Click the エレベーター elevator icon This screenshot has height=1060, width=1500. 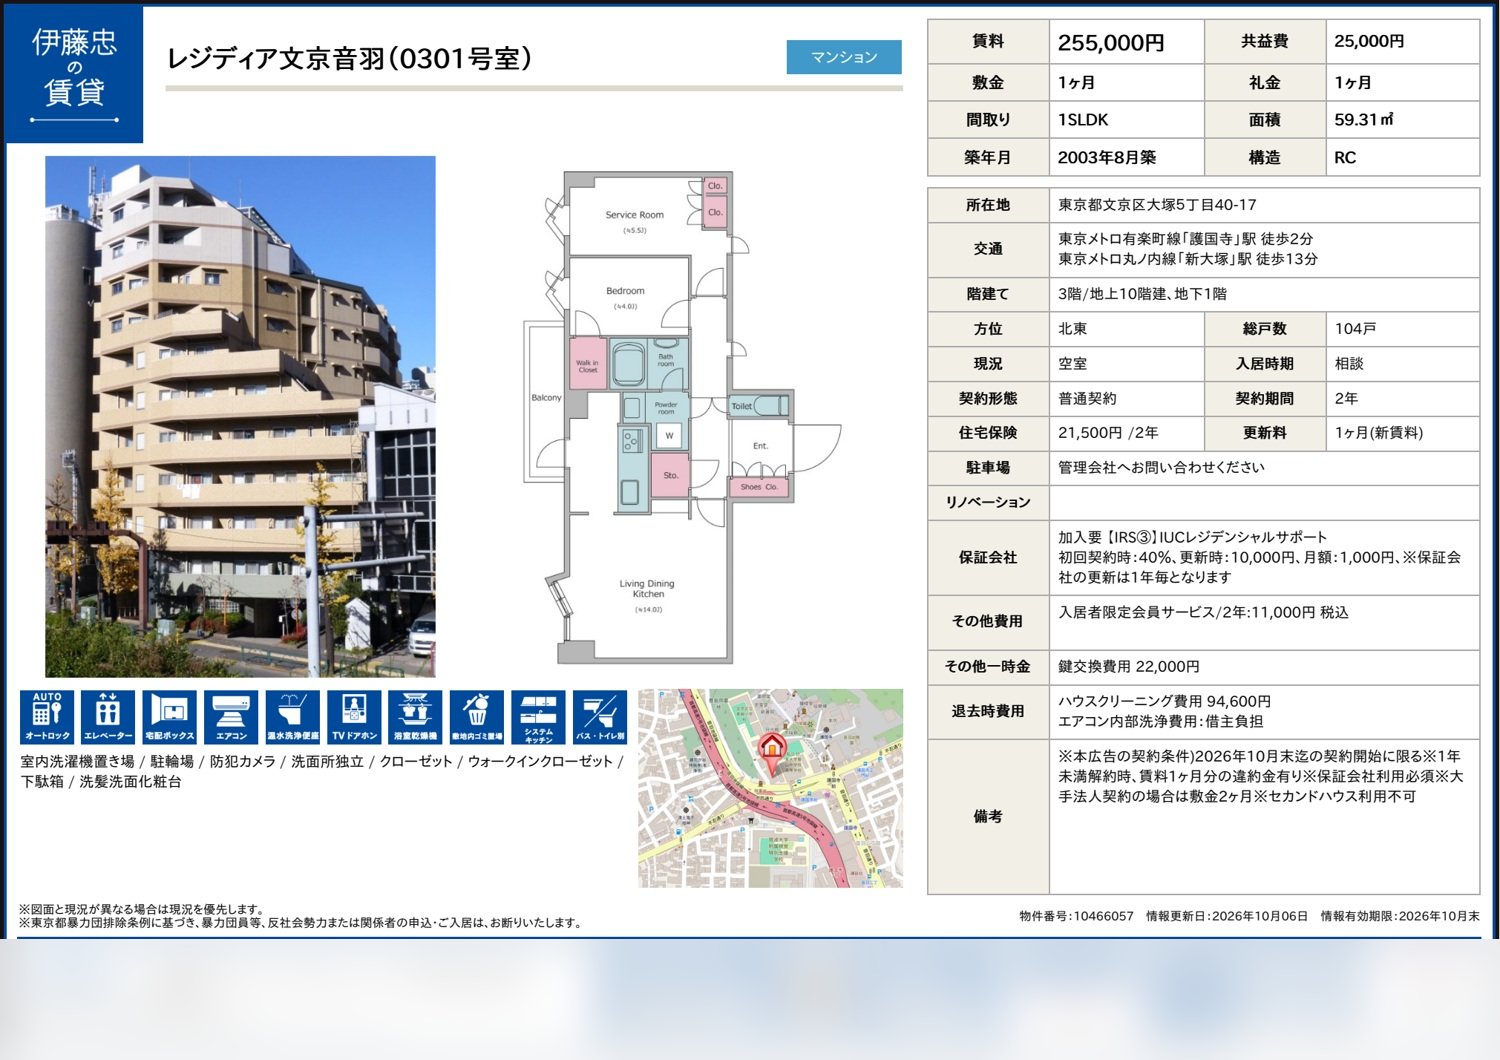(108, 717)
